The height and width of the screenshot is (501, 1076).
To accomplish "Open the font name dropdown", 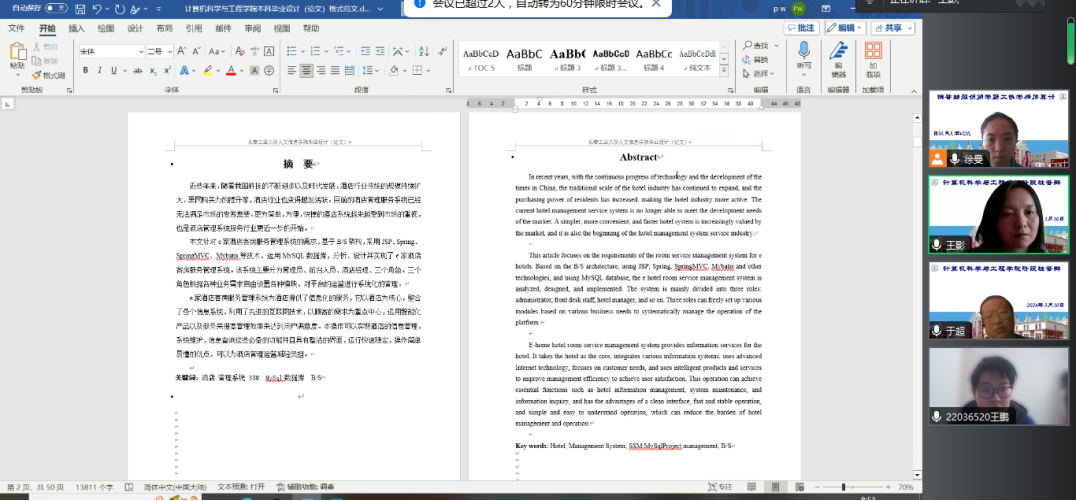I will point(140,50).
